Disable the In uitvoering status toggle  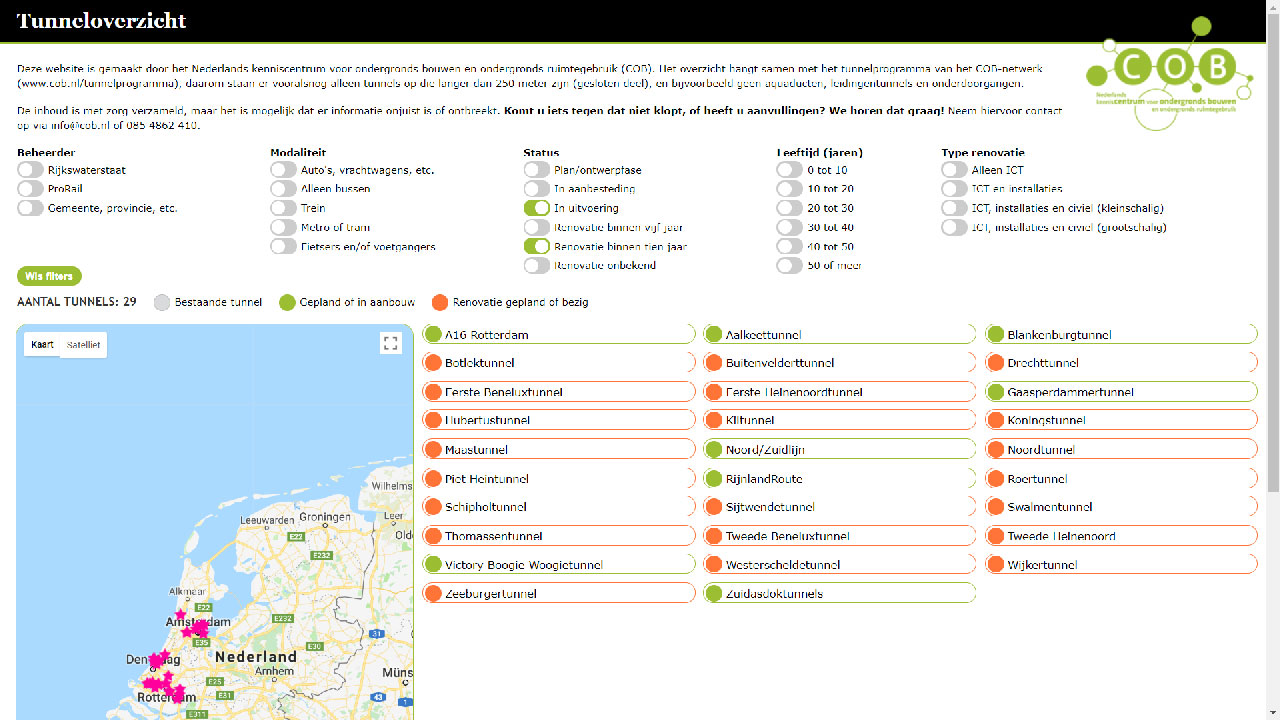(x=537, y=208)
